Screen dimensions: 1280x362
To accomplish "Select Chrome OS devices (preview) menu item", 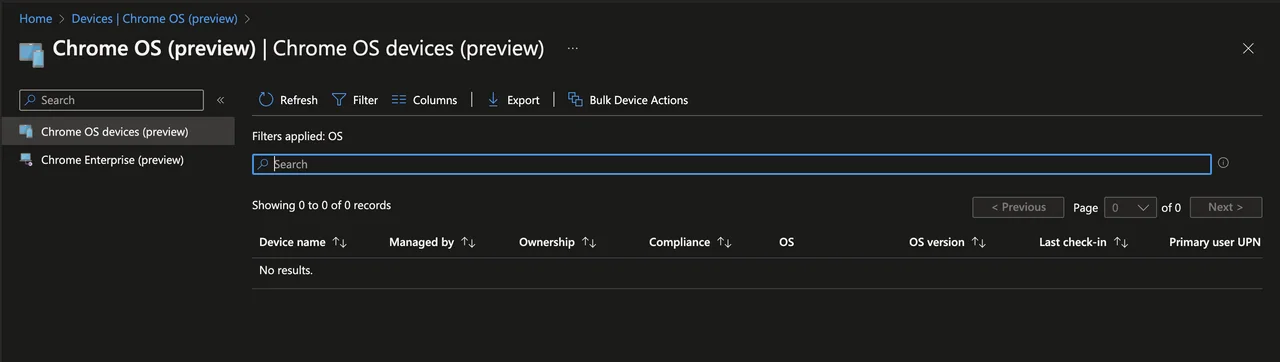I will (x=117, y=131).
